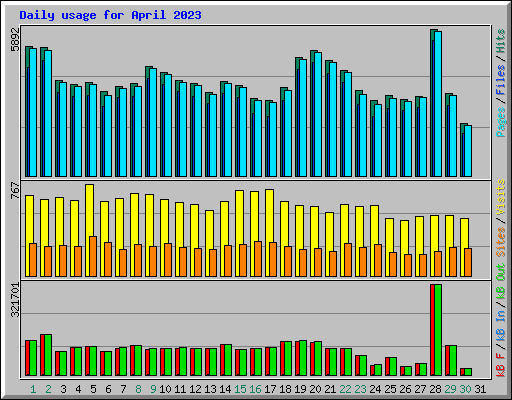Select day label "12" on the x-axis
The width and height of the screenshot is (512, 400).
click(195, 389)
